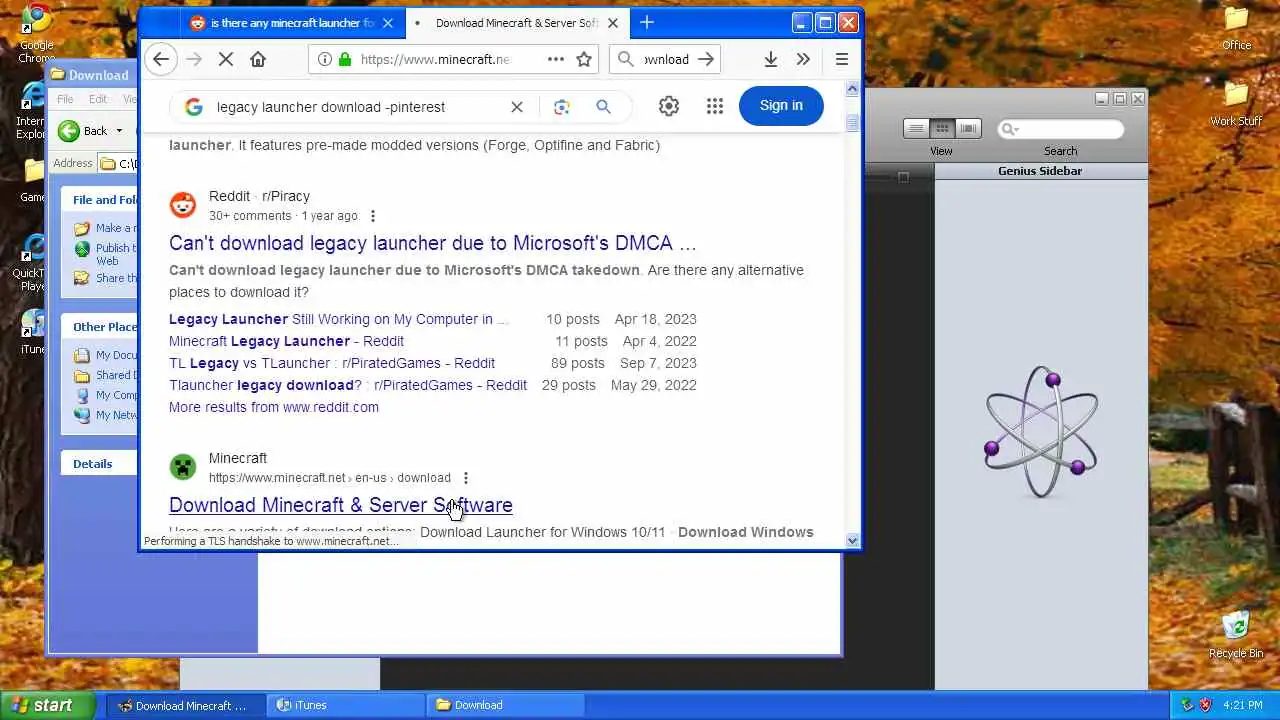The image size is (1280, 720).
Task: Switch iTunes to grid view
Action: (x=942, y=128)
